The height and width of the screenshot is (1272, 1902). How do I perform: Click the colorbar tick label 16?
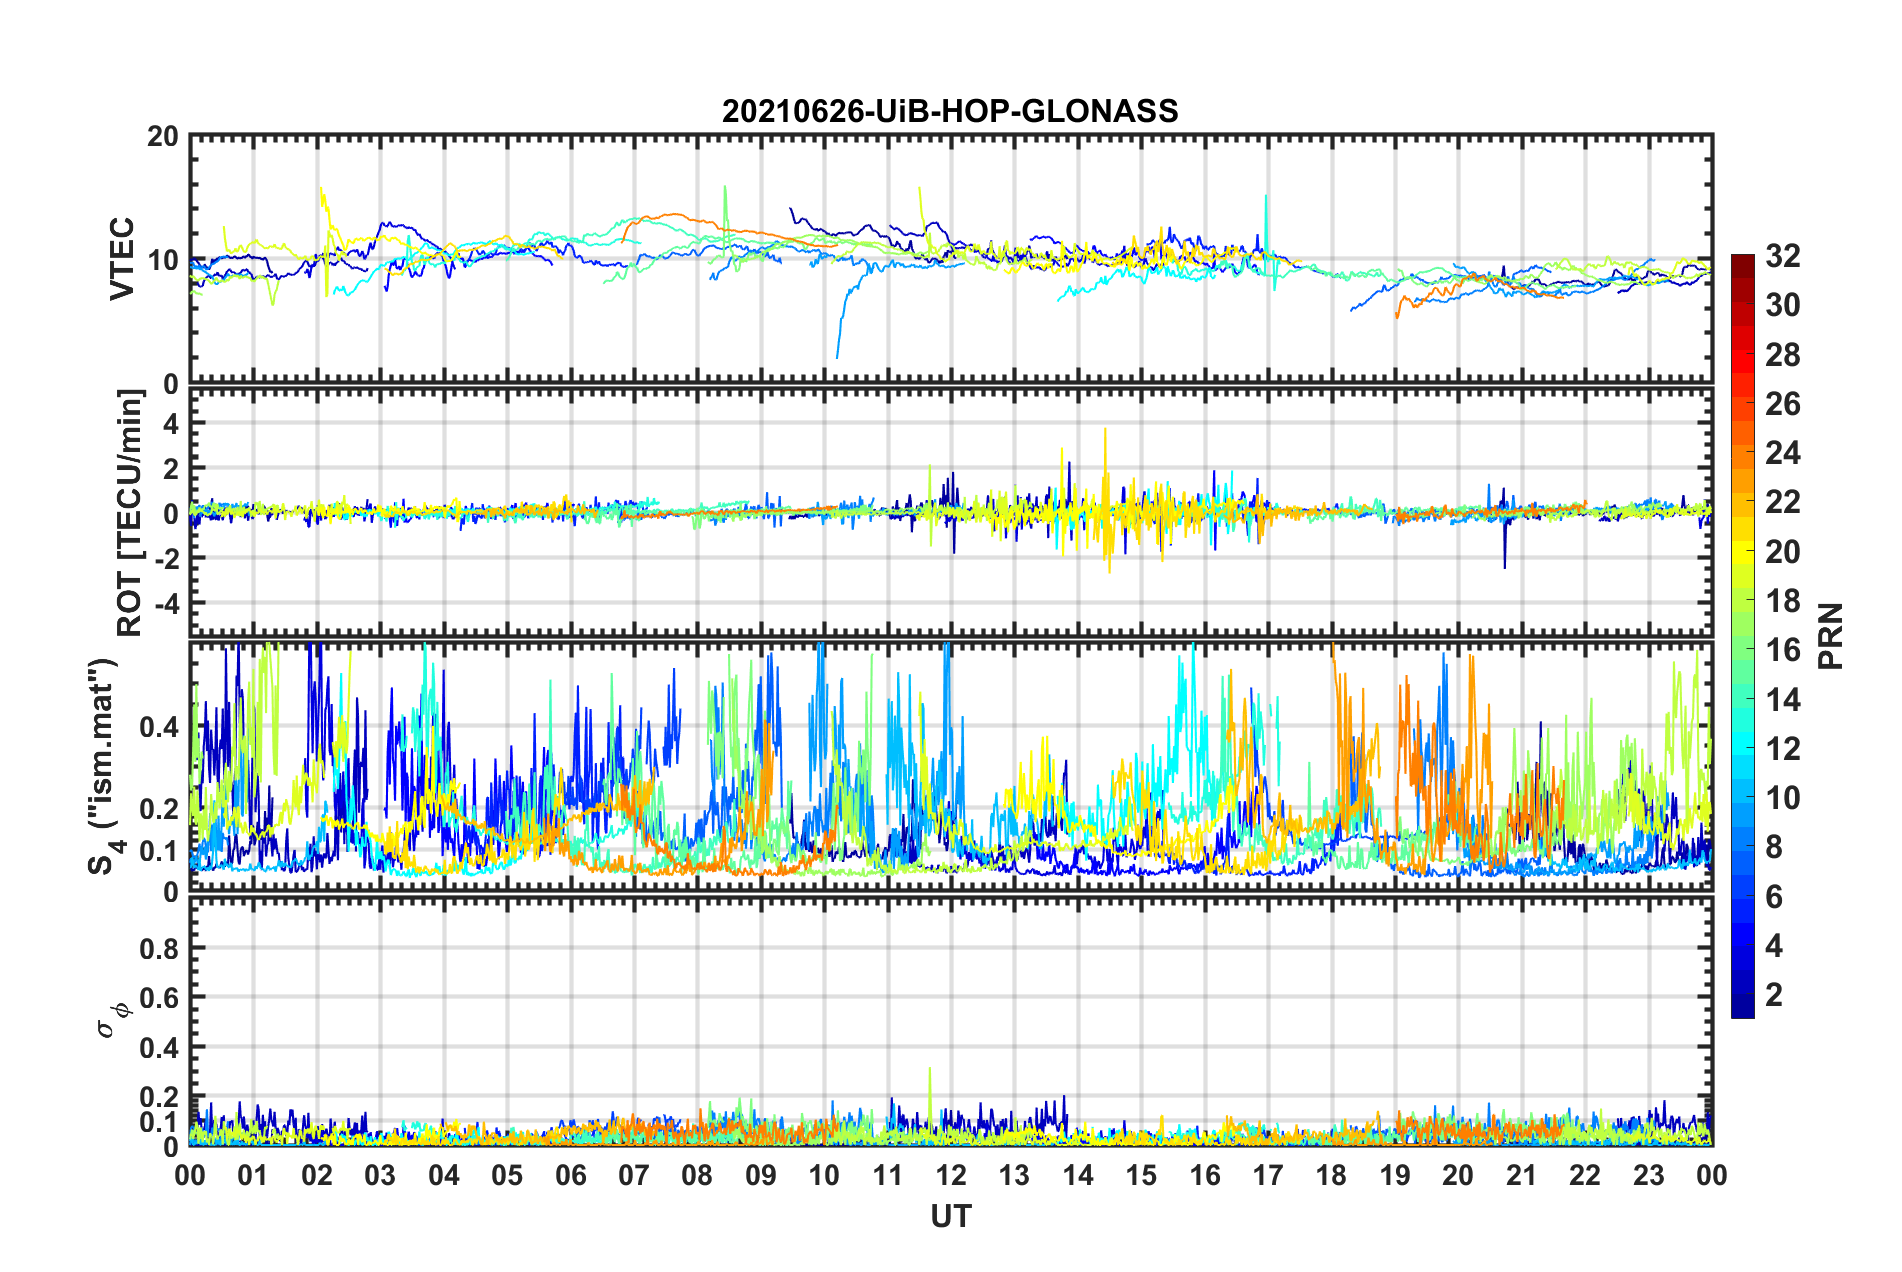[1782, 650]
